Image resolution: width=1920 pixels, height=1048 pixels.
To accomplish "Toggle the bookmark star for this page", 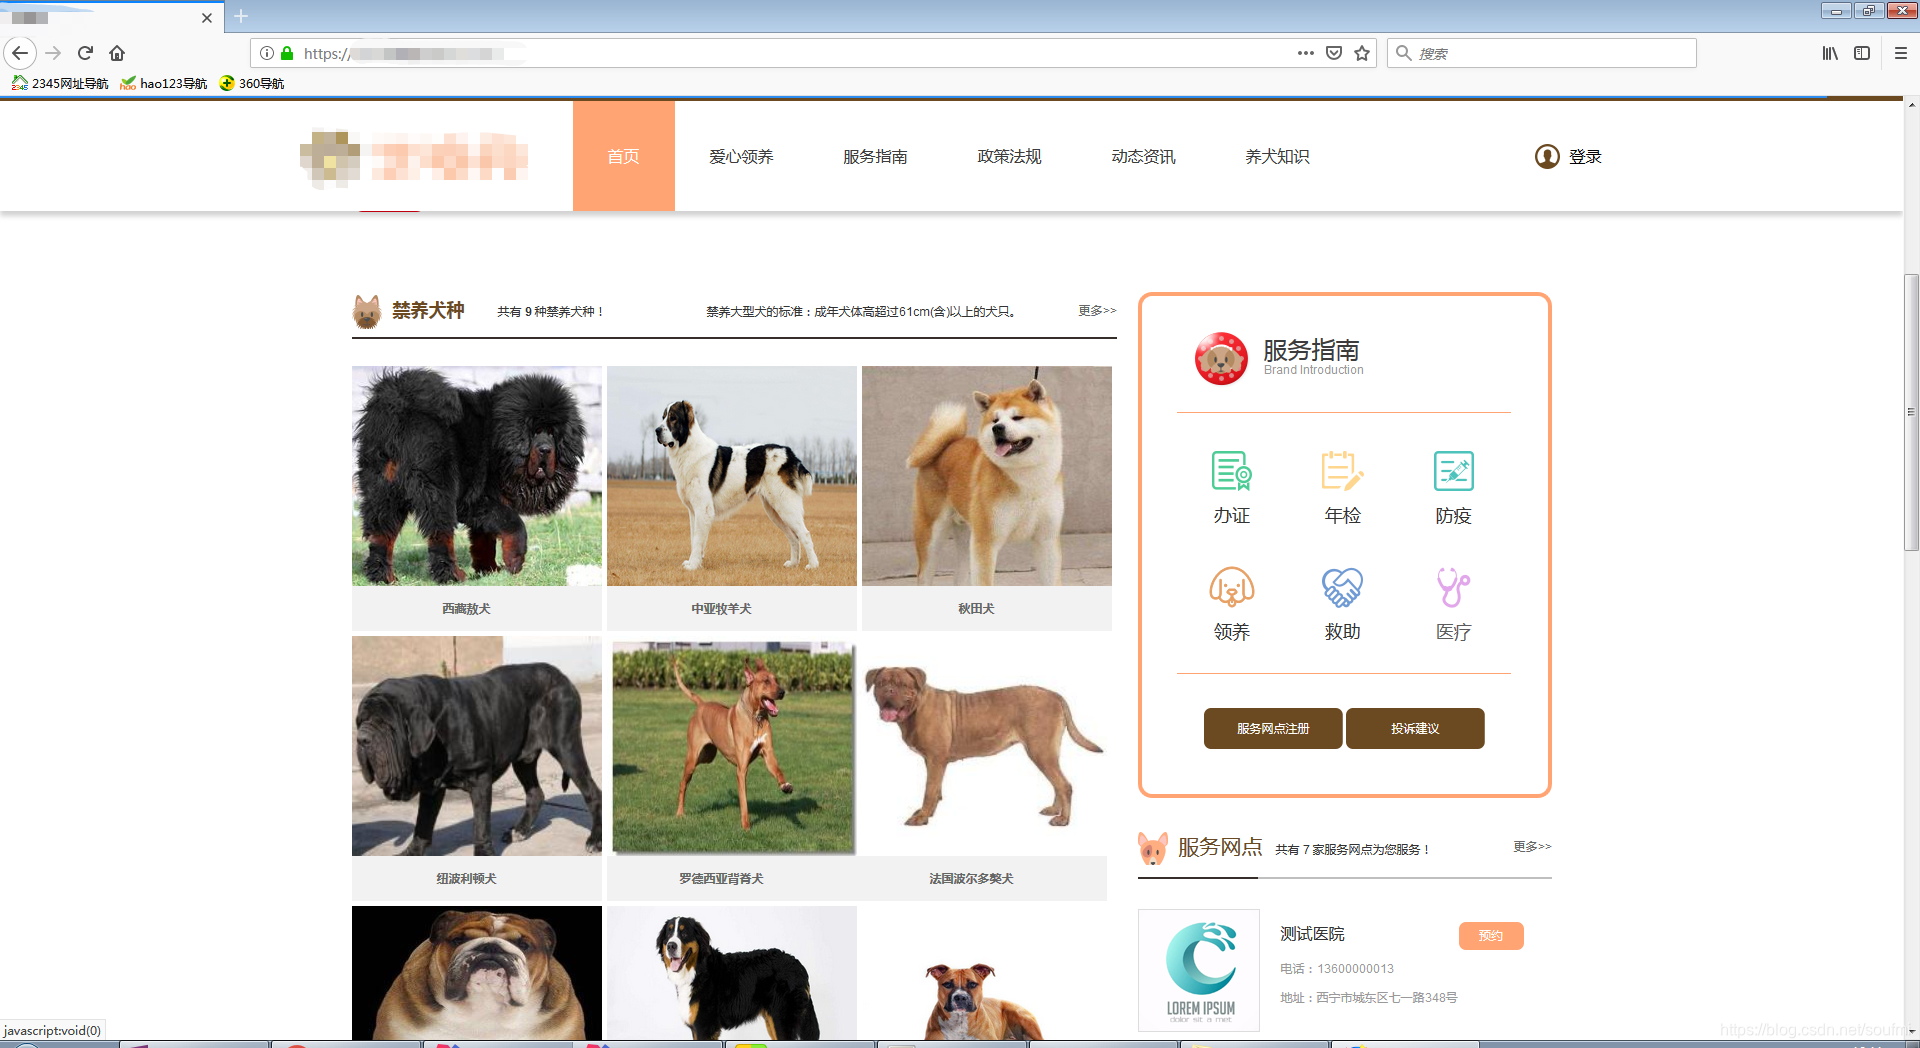I will tap(1361, 53).
